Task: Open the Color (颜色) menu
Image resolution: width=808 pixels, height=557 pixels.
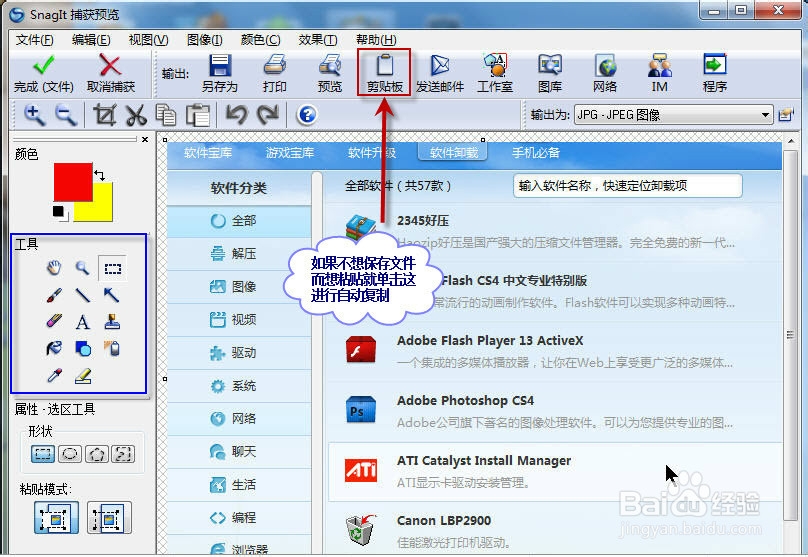Action: pyautogui.click(x=260, y=40)
